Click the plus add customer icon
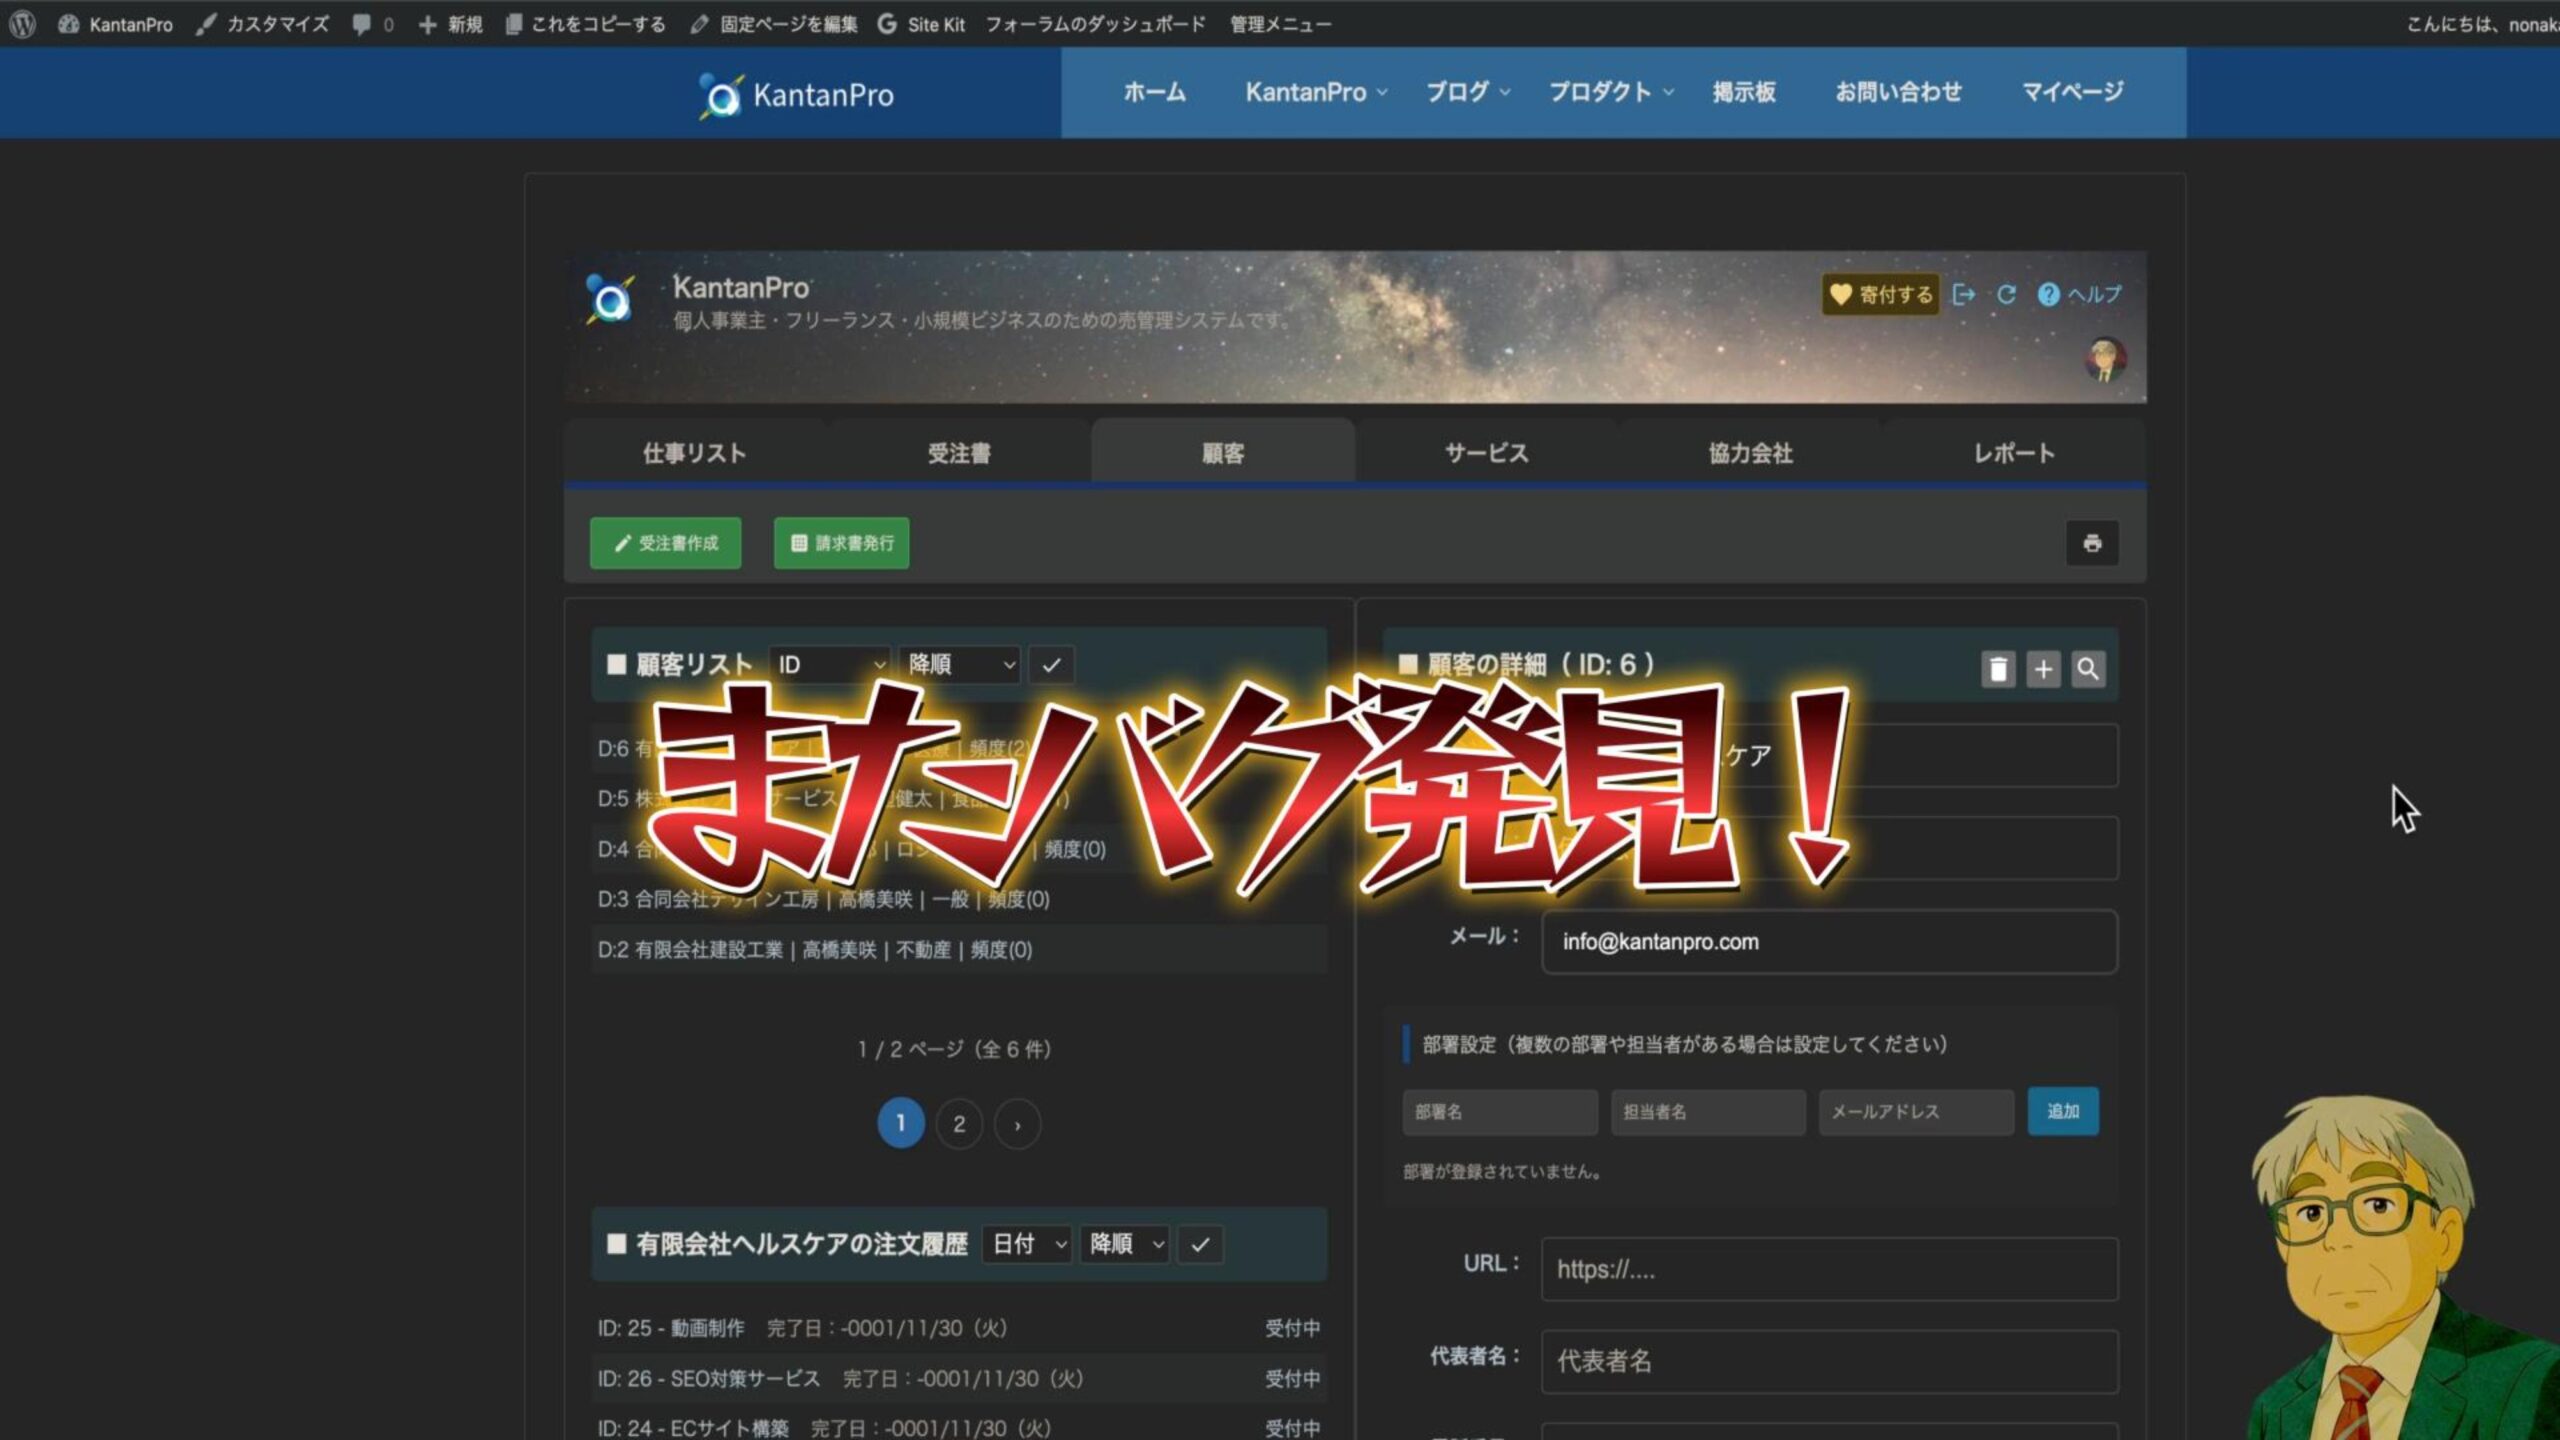 [x=2043, y=669]
